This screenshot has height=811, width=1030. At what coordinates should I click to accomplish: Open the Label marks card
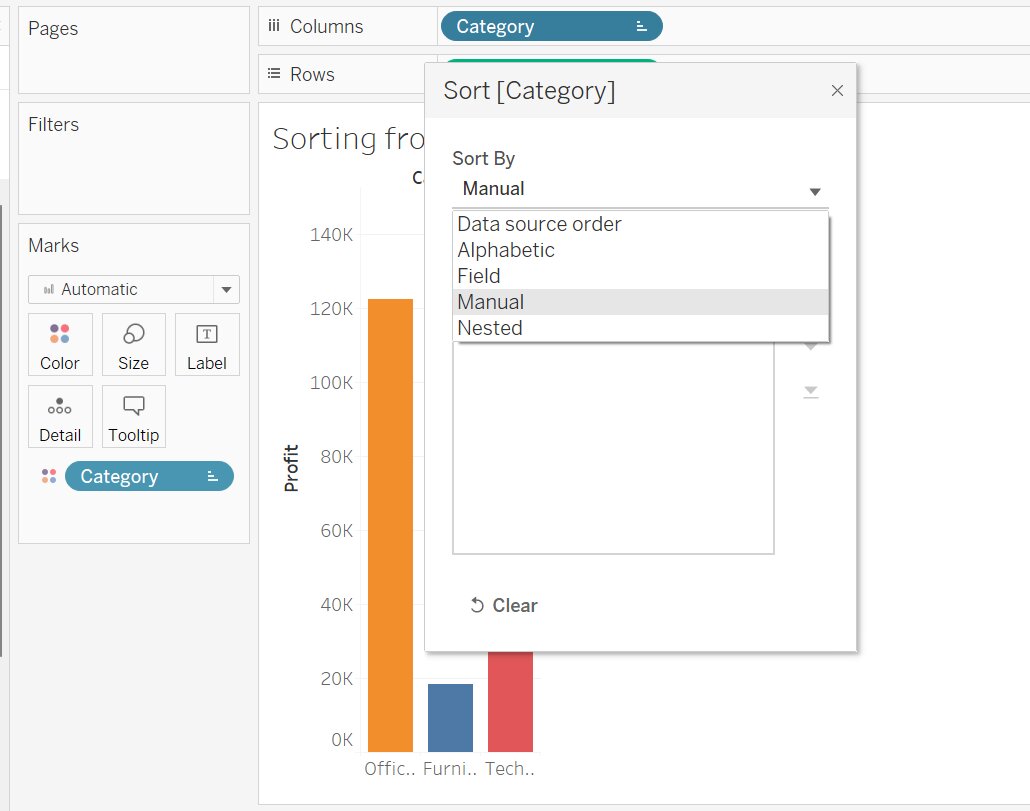(207, 344)
